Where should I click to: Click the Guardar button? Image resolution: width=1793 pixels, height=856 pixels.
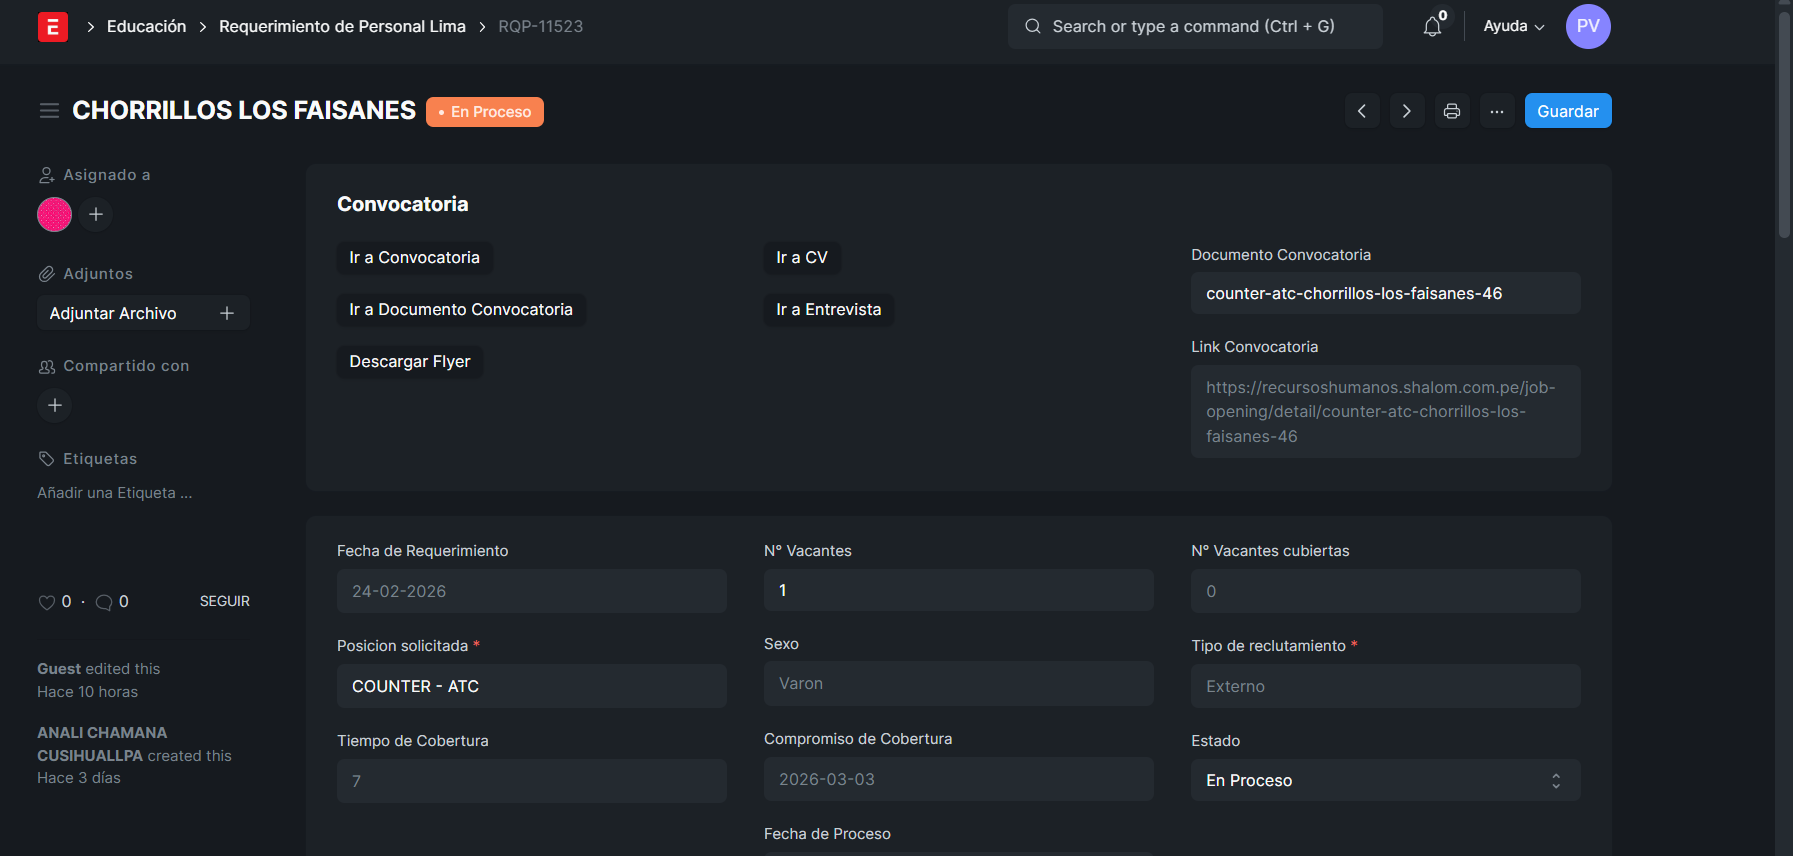[1567, 111]
